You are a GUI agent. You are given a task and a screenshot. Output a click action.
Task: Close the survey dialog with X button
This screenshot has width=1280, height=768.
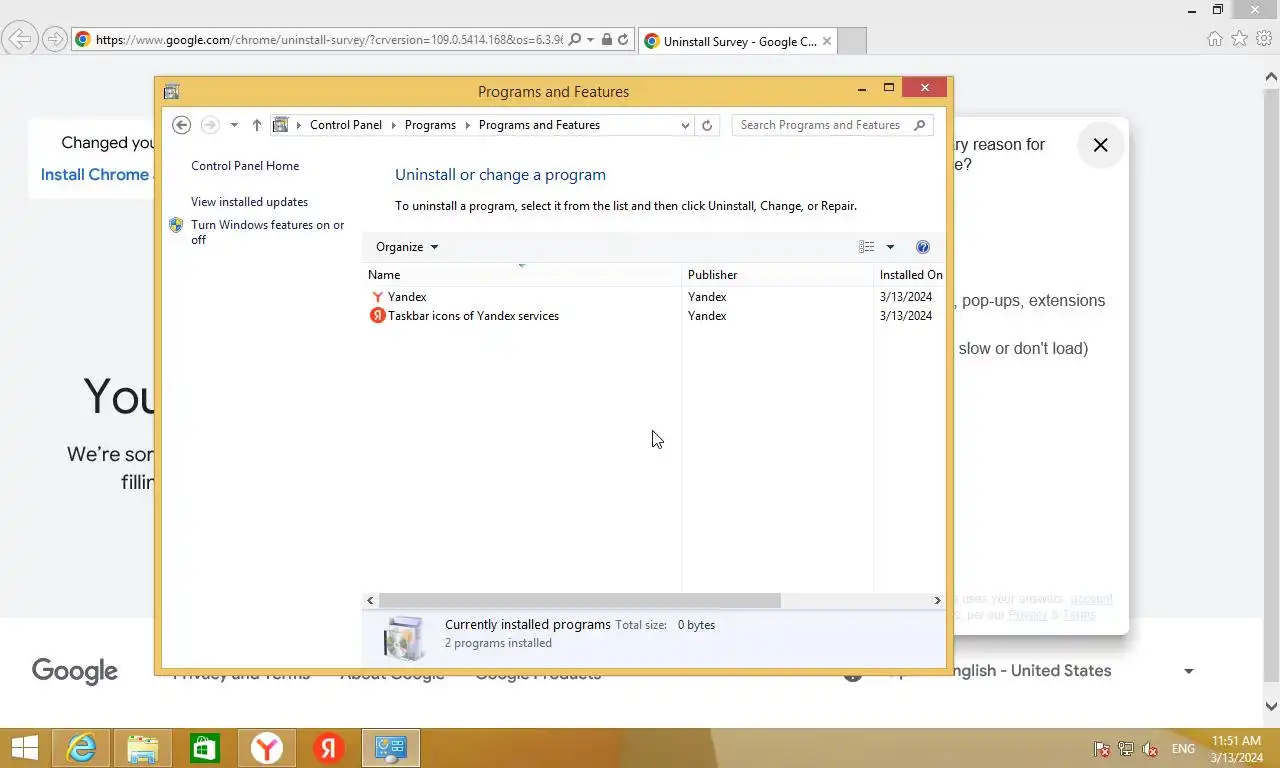(1100, 145)
